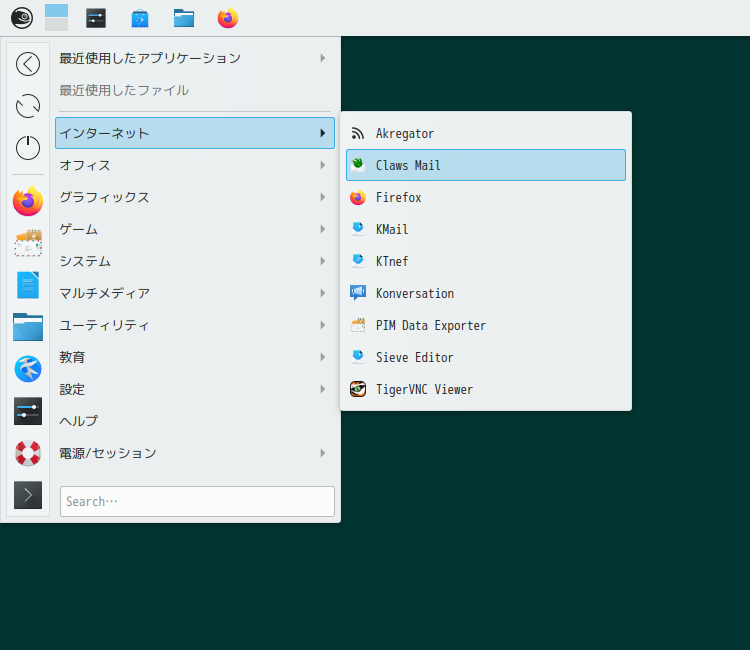Open the lifebuoy help favorite in the sidebar

pyautogui.click(x=28, y=453)
